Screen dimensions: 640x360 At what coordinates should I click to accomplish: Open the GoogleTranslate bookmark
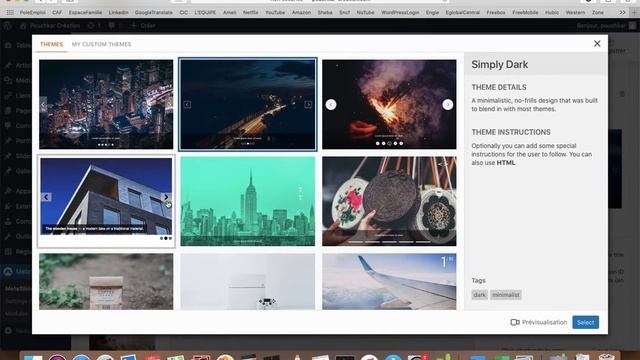click(153, 12)
